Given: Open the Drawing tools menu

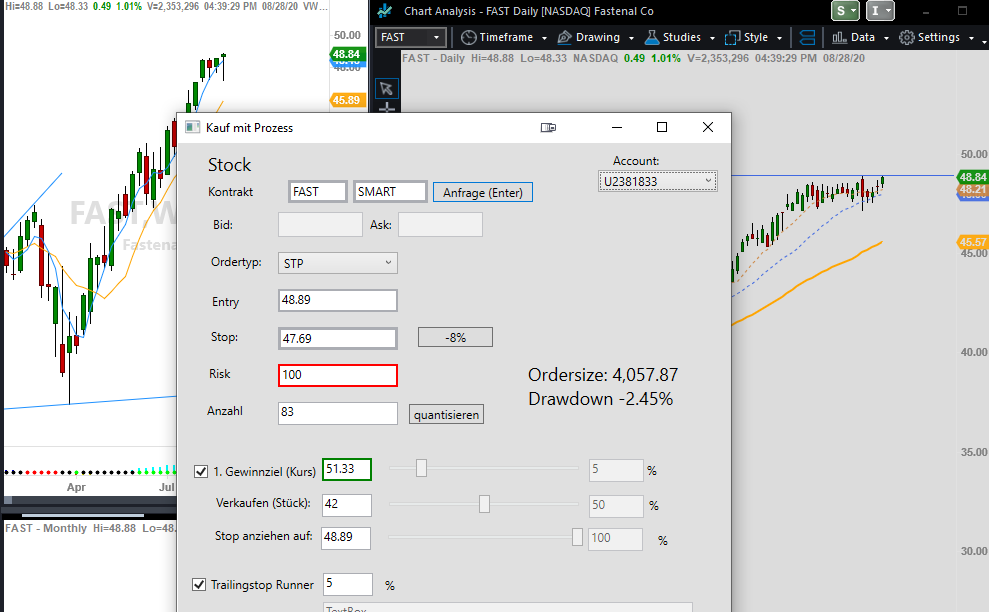Looking at the screenshot, I should [595, 37].
